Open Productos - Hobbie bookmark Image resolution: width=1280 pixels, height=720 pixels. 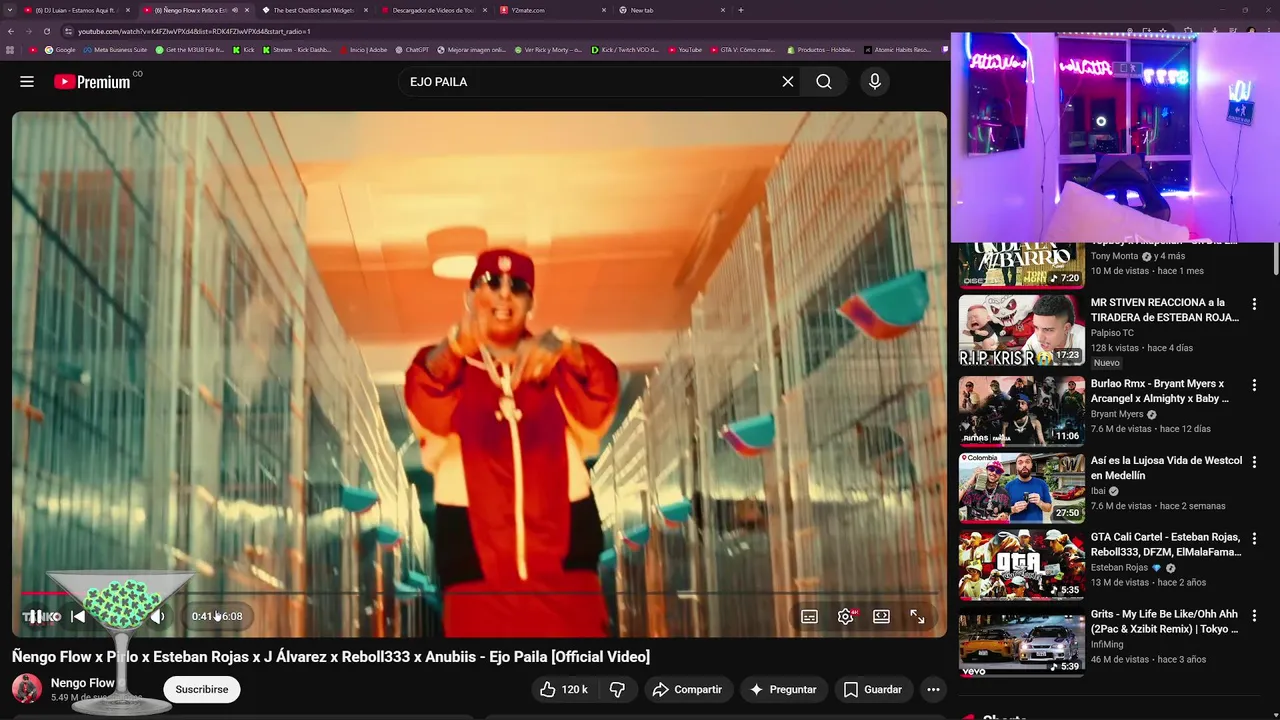[822, 50]
